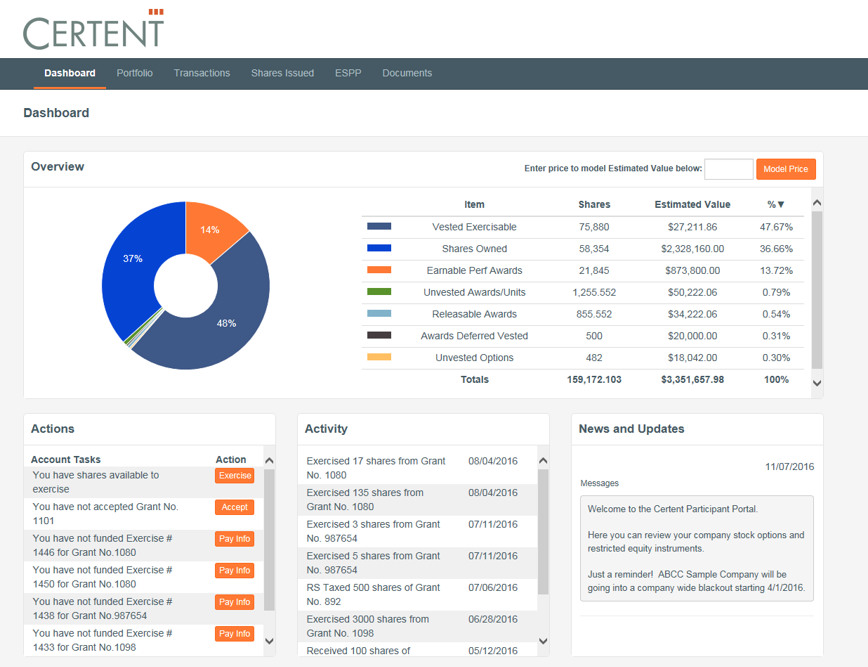Click the Account Tasks column header

(66, 459)
